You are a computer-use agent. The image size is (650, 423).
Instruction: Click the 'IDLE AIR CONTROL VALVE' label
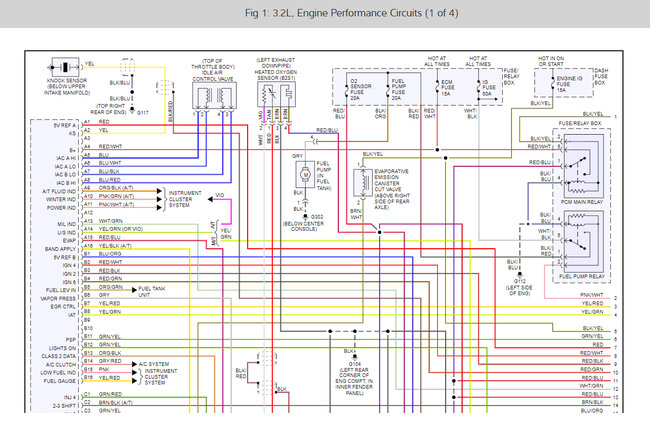point(213,75)
